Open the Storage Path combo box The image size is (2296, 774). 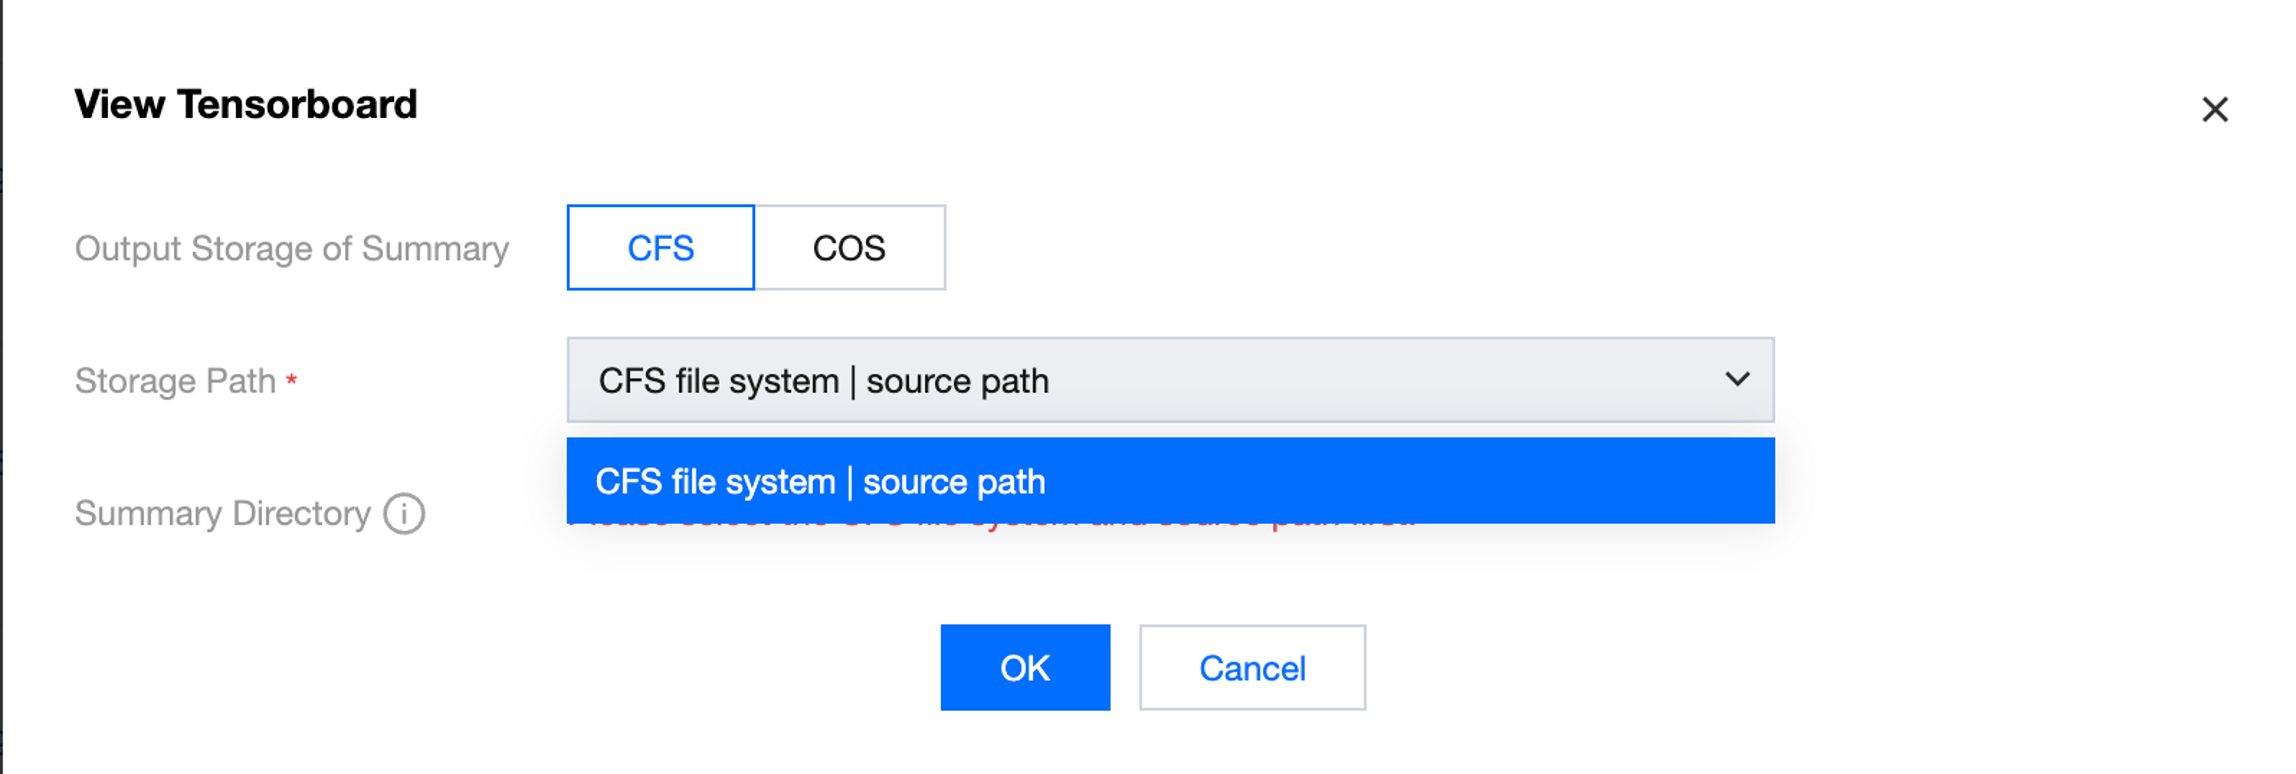(x=1169, y=380)
